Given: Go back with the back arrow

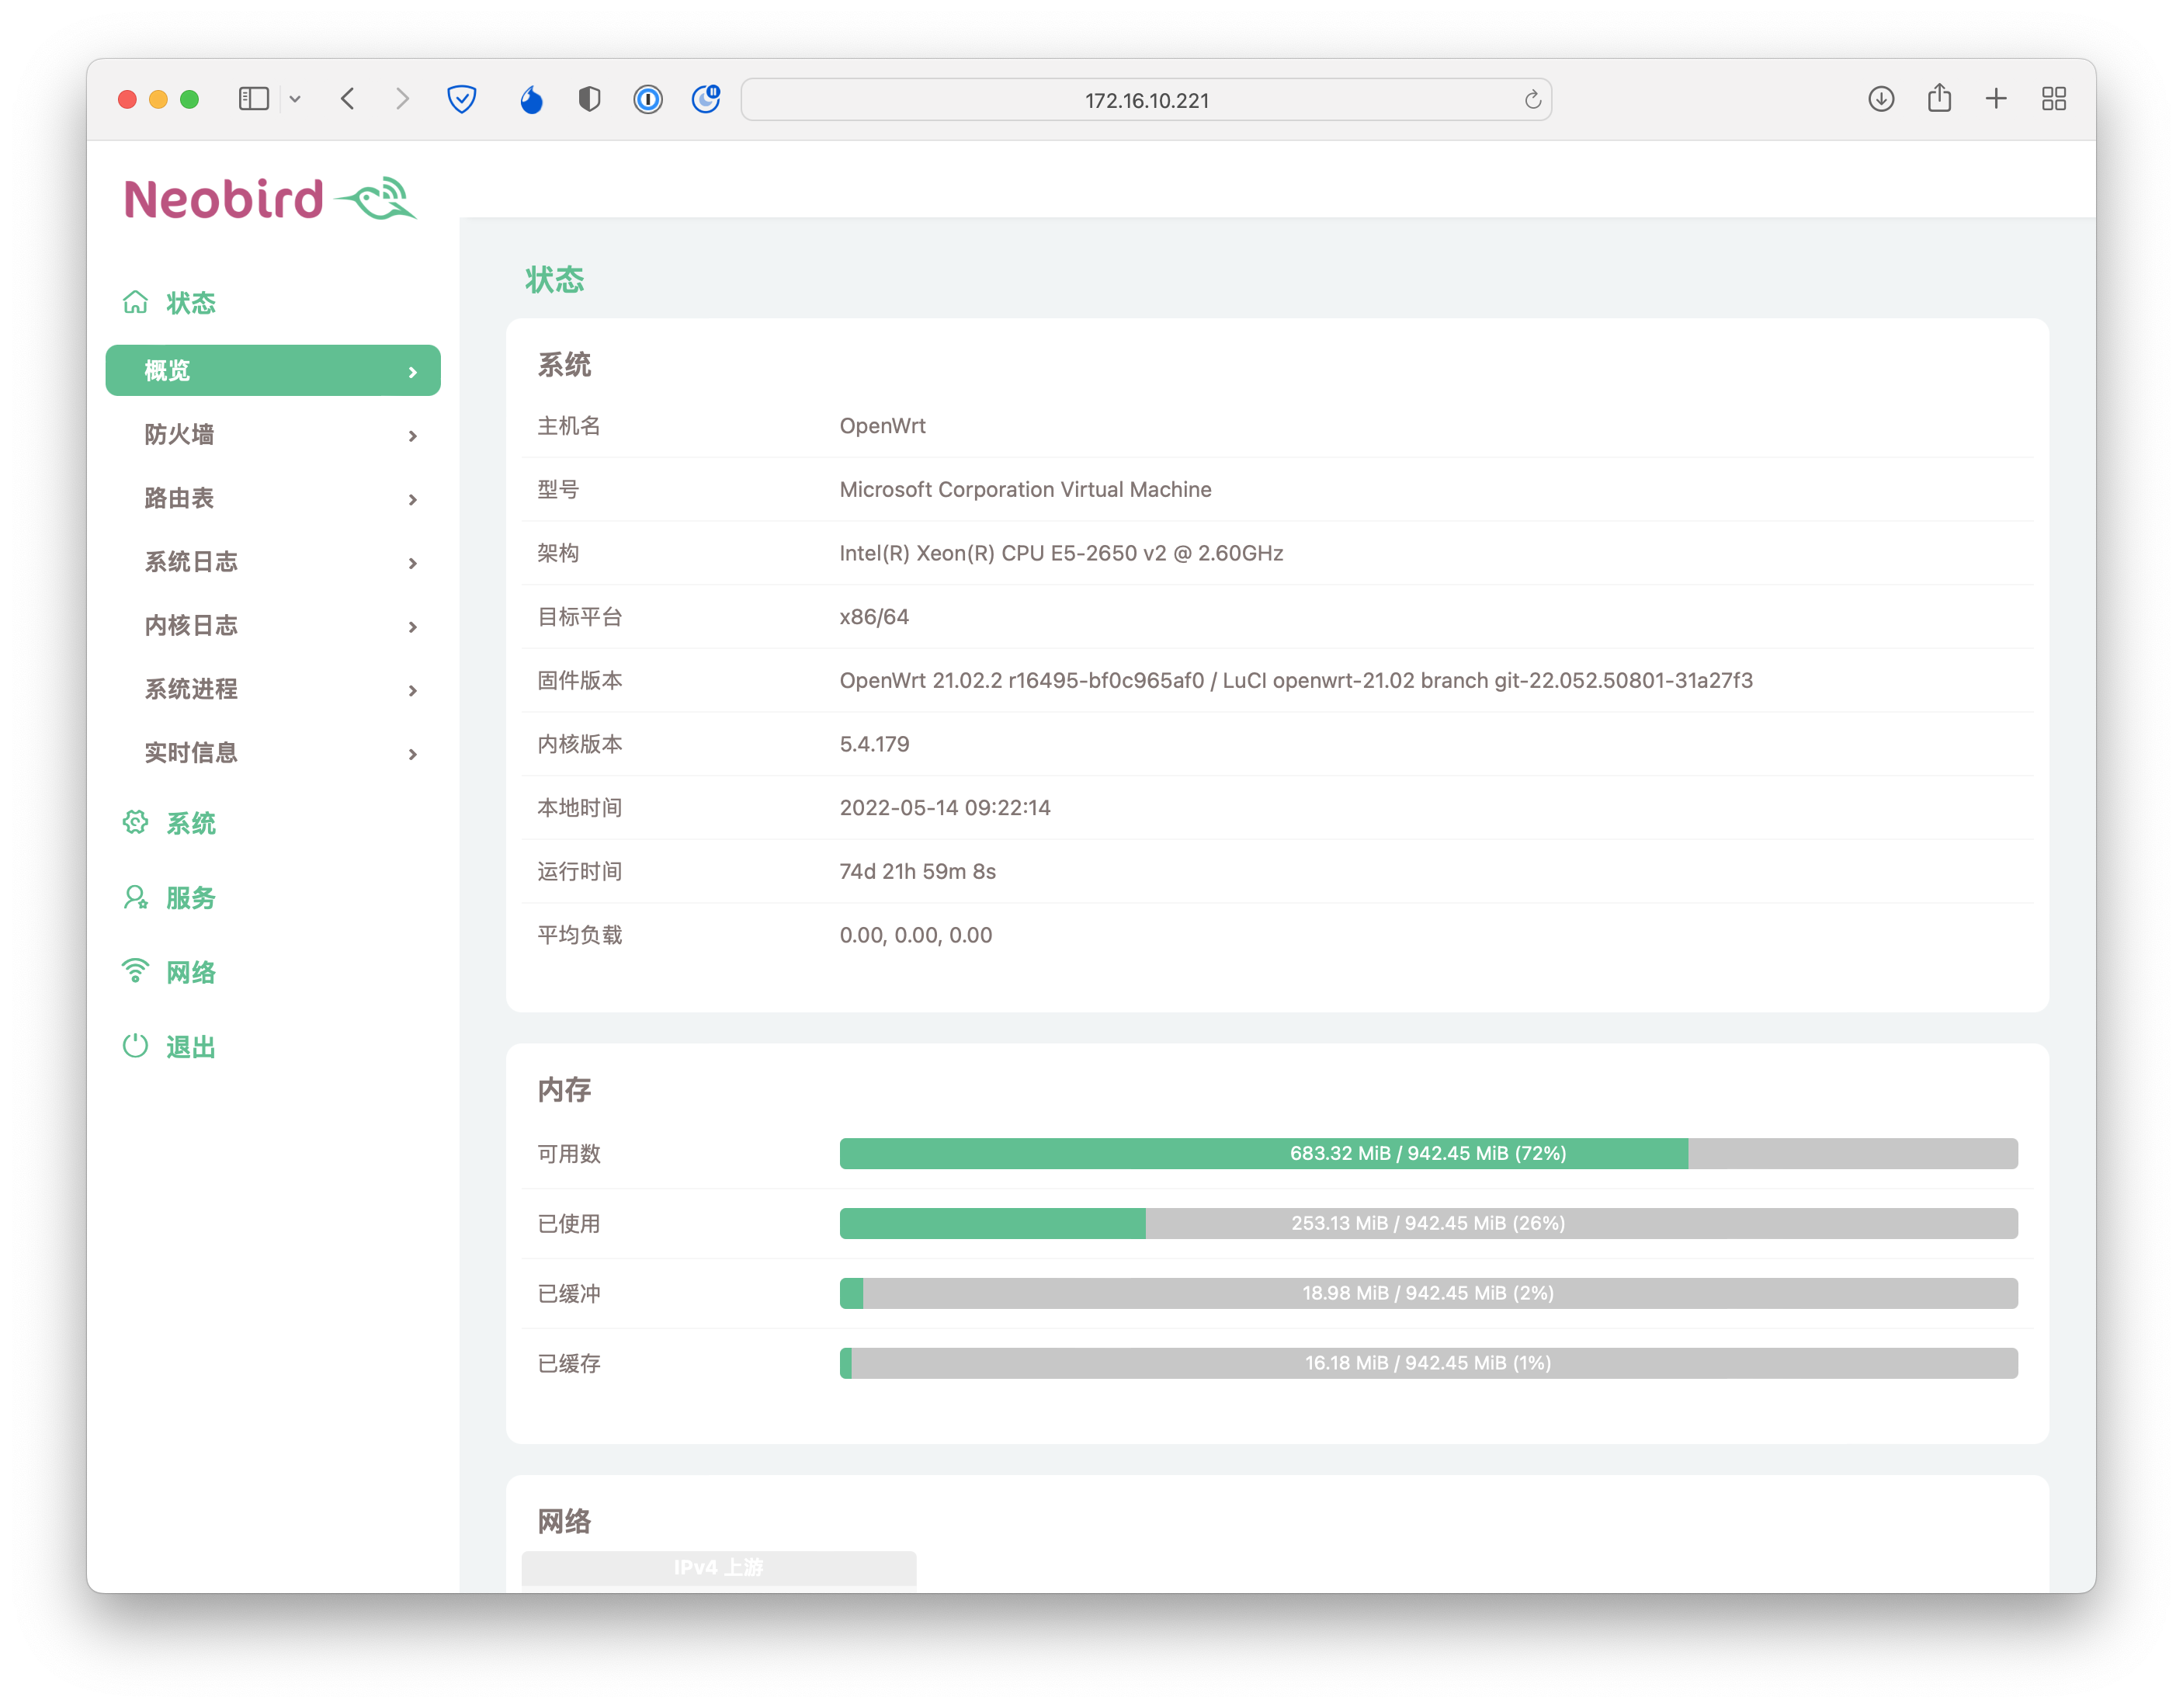Looking at the screenshot, I should [x=348, y=99].
